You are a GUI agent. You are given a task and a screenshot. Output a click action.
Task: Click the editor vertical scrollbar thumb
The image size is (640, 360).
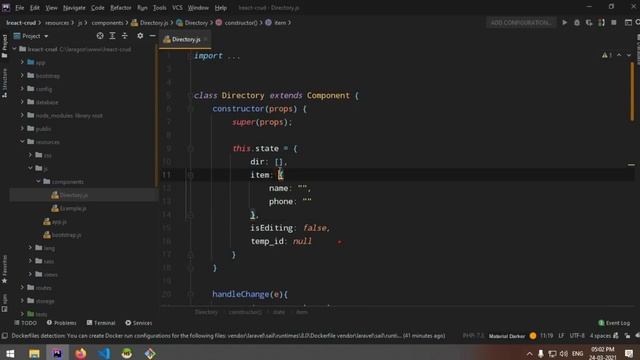[632, 91]
